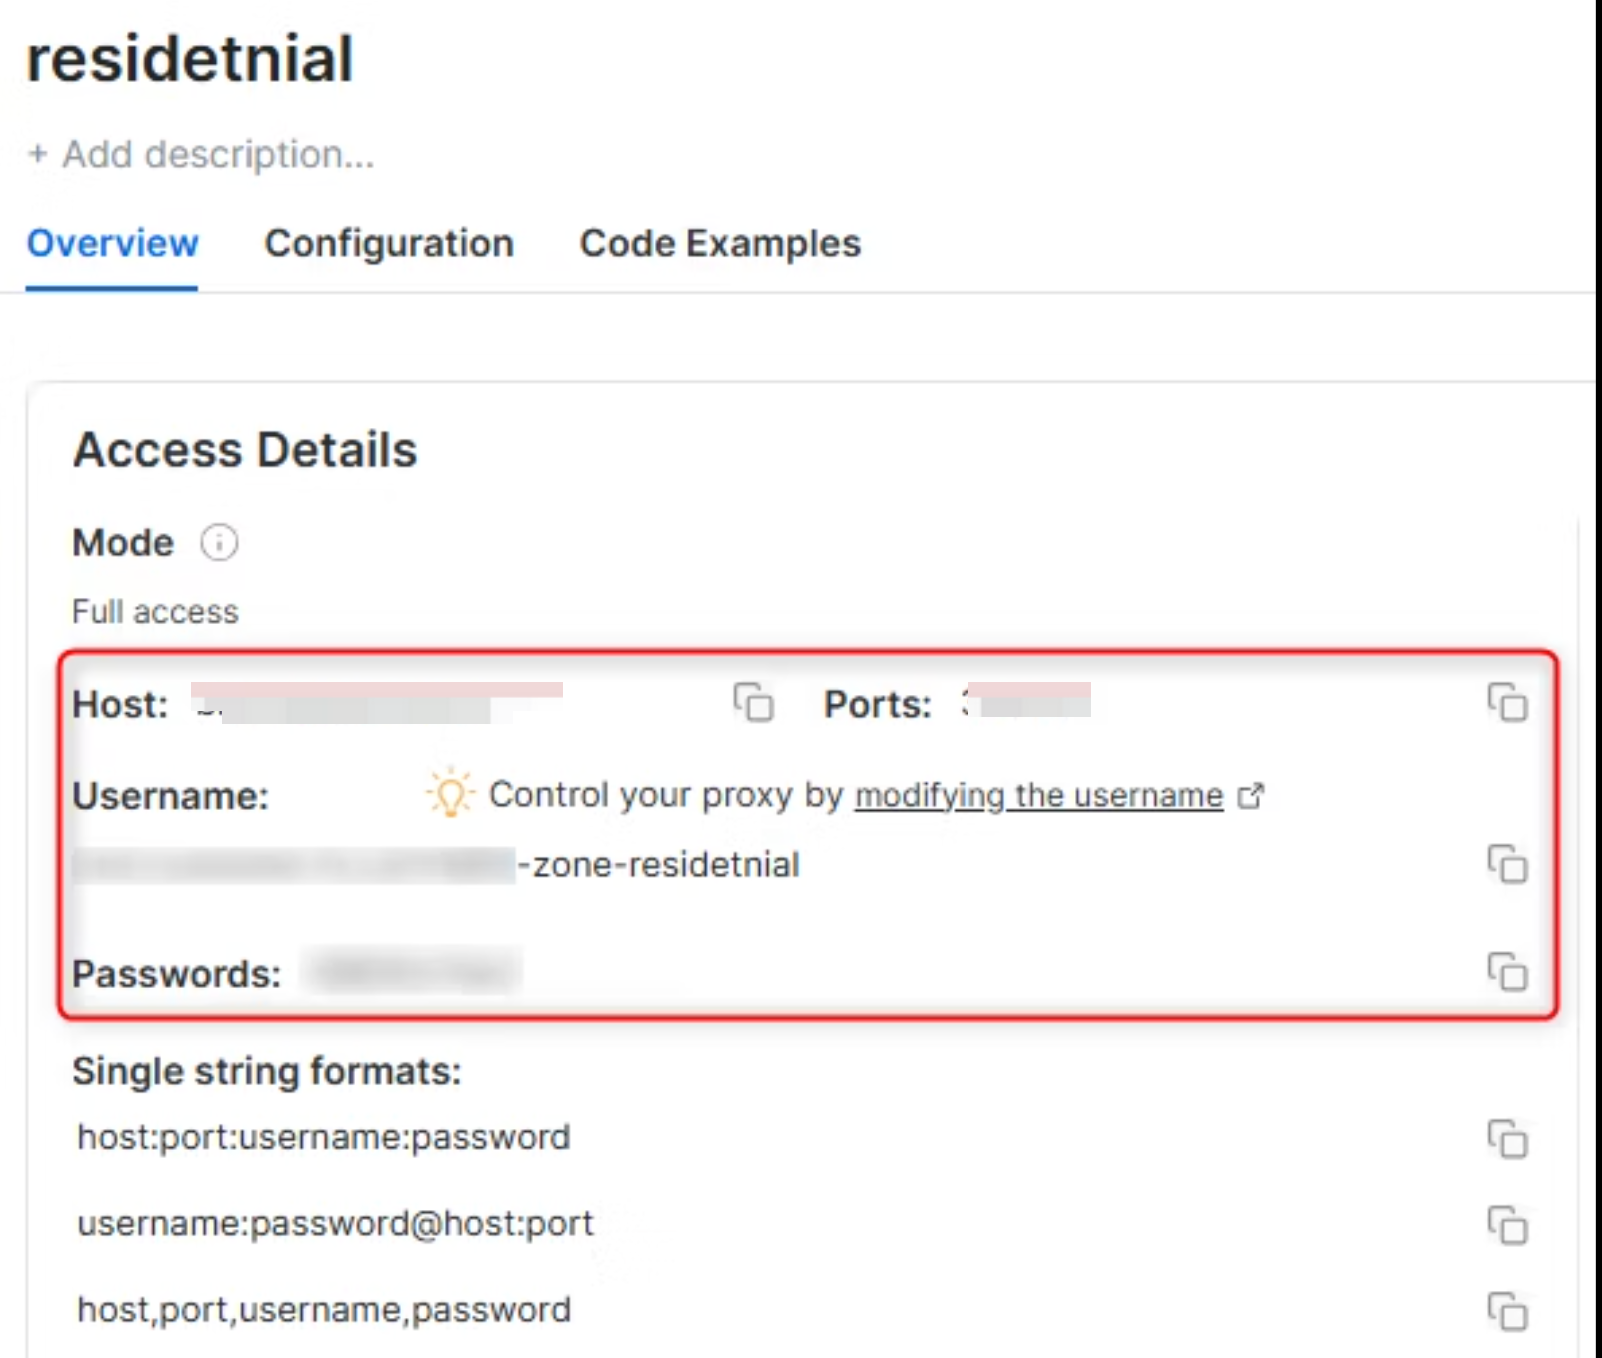Select the blurred password value
Screen dimensions: 1602x1358
412,972
